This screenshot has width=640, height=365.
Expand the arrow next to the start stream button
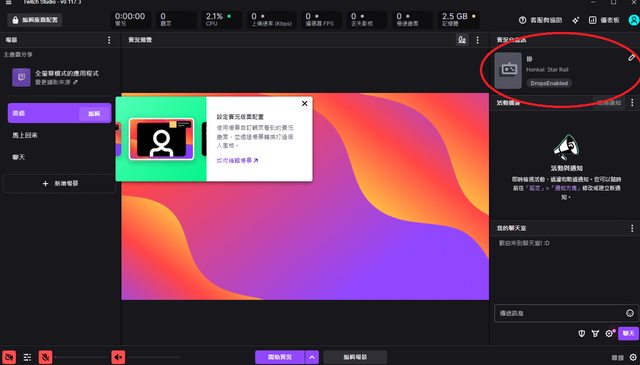click(x=312, y=357)
